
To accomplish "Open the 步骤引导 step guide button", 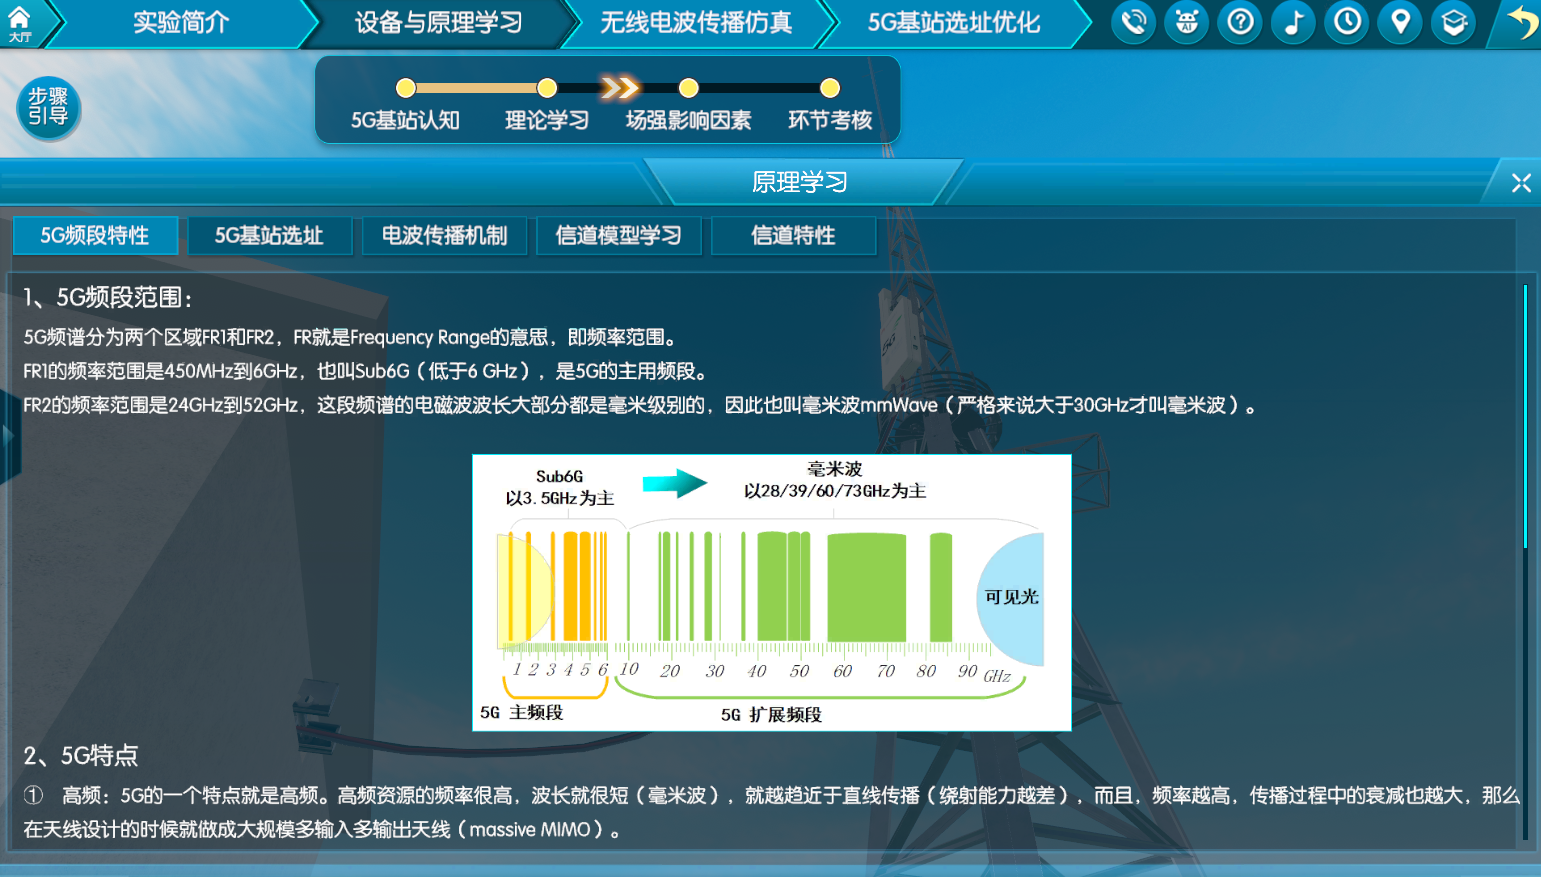I will (x=48, y=108).
